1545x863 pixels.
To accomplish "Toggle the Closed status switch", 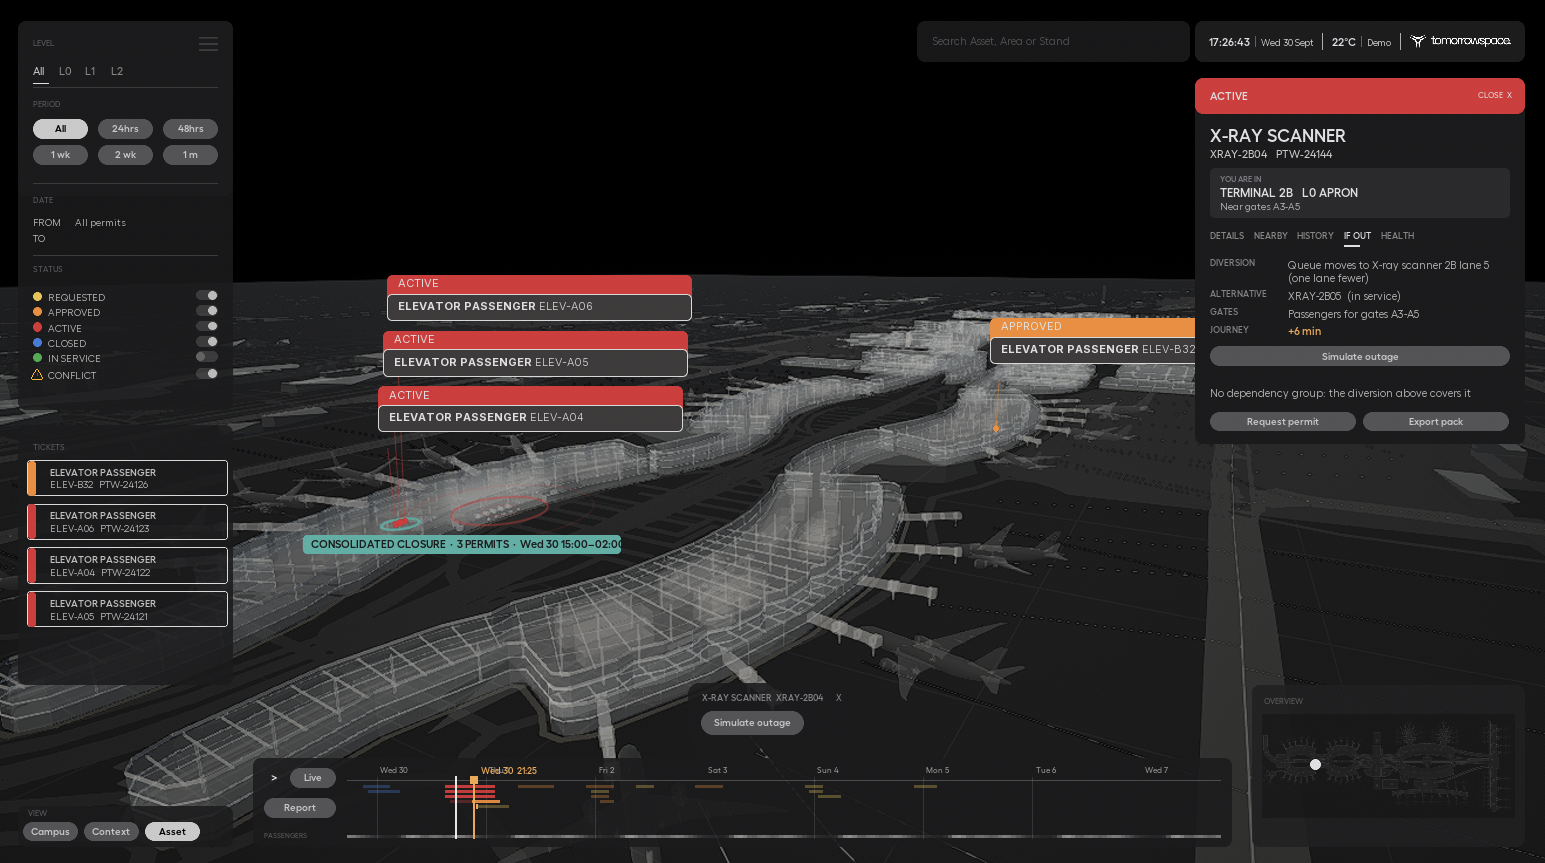I will click(x=207, y=342).
